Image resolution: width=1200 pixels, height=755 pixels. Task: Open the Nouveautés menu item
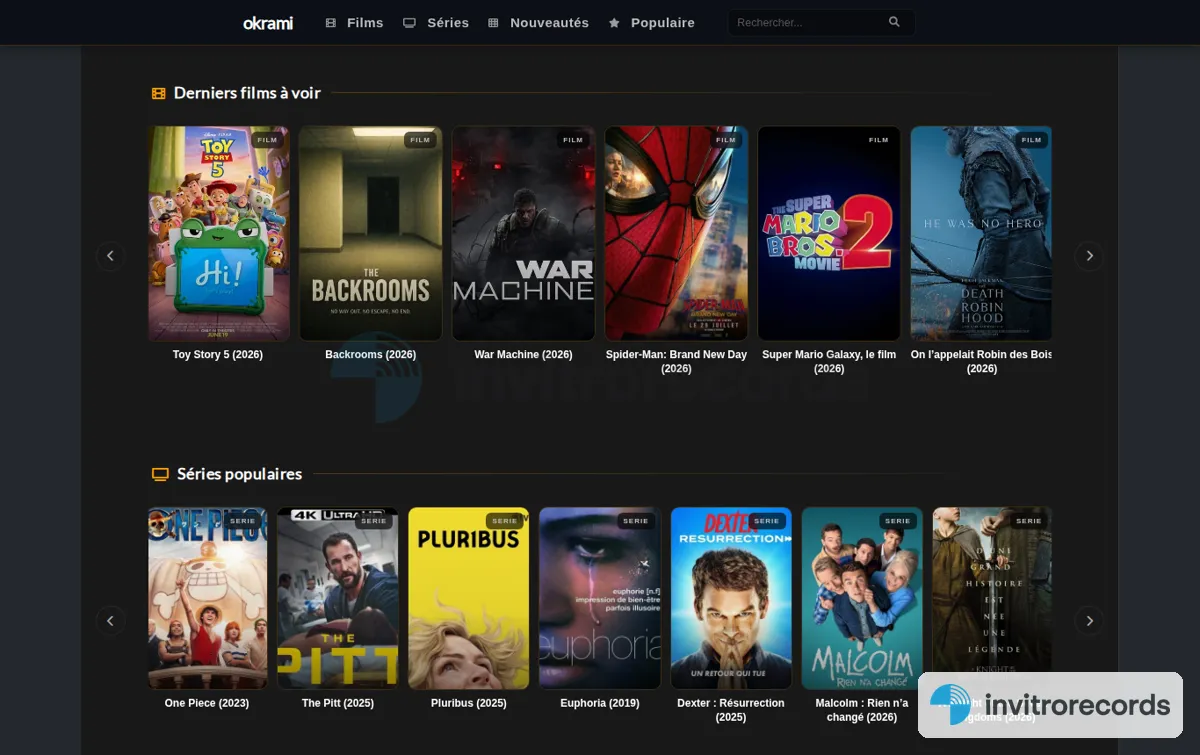pyautogui.click(x=538, y=23)
